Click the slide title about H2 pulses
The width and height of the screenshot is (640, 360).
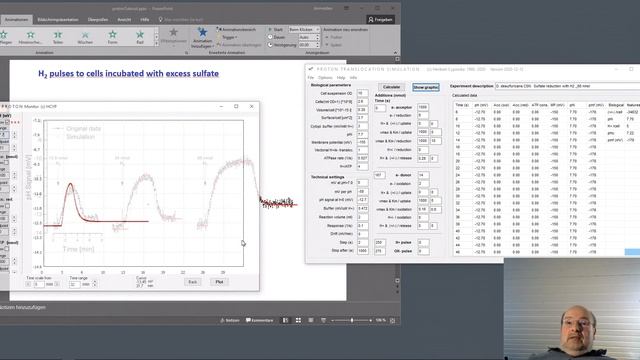pyautogui.click(x=128, y=73)
